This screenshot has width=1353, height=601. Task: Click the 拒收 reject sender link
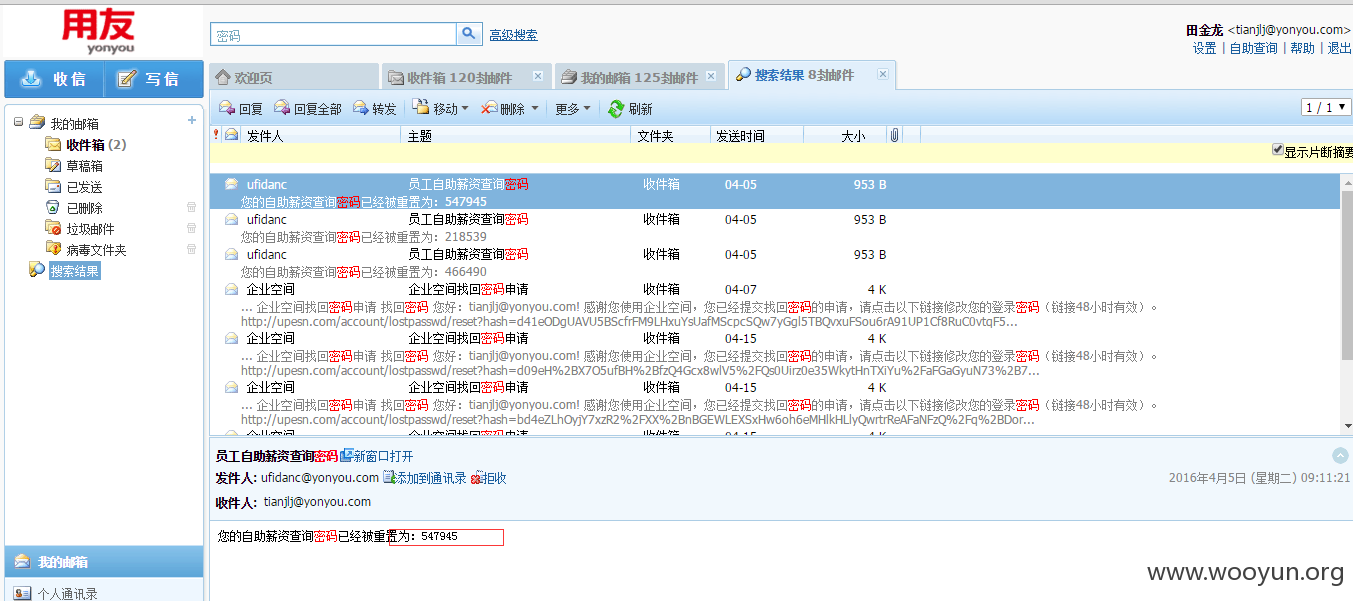tap(489, 478)
